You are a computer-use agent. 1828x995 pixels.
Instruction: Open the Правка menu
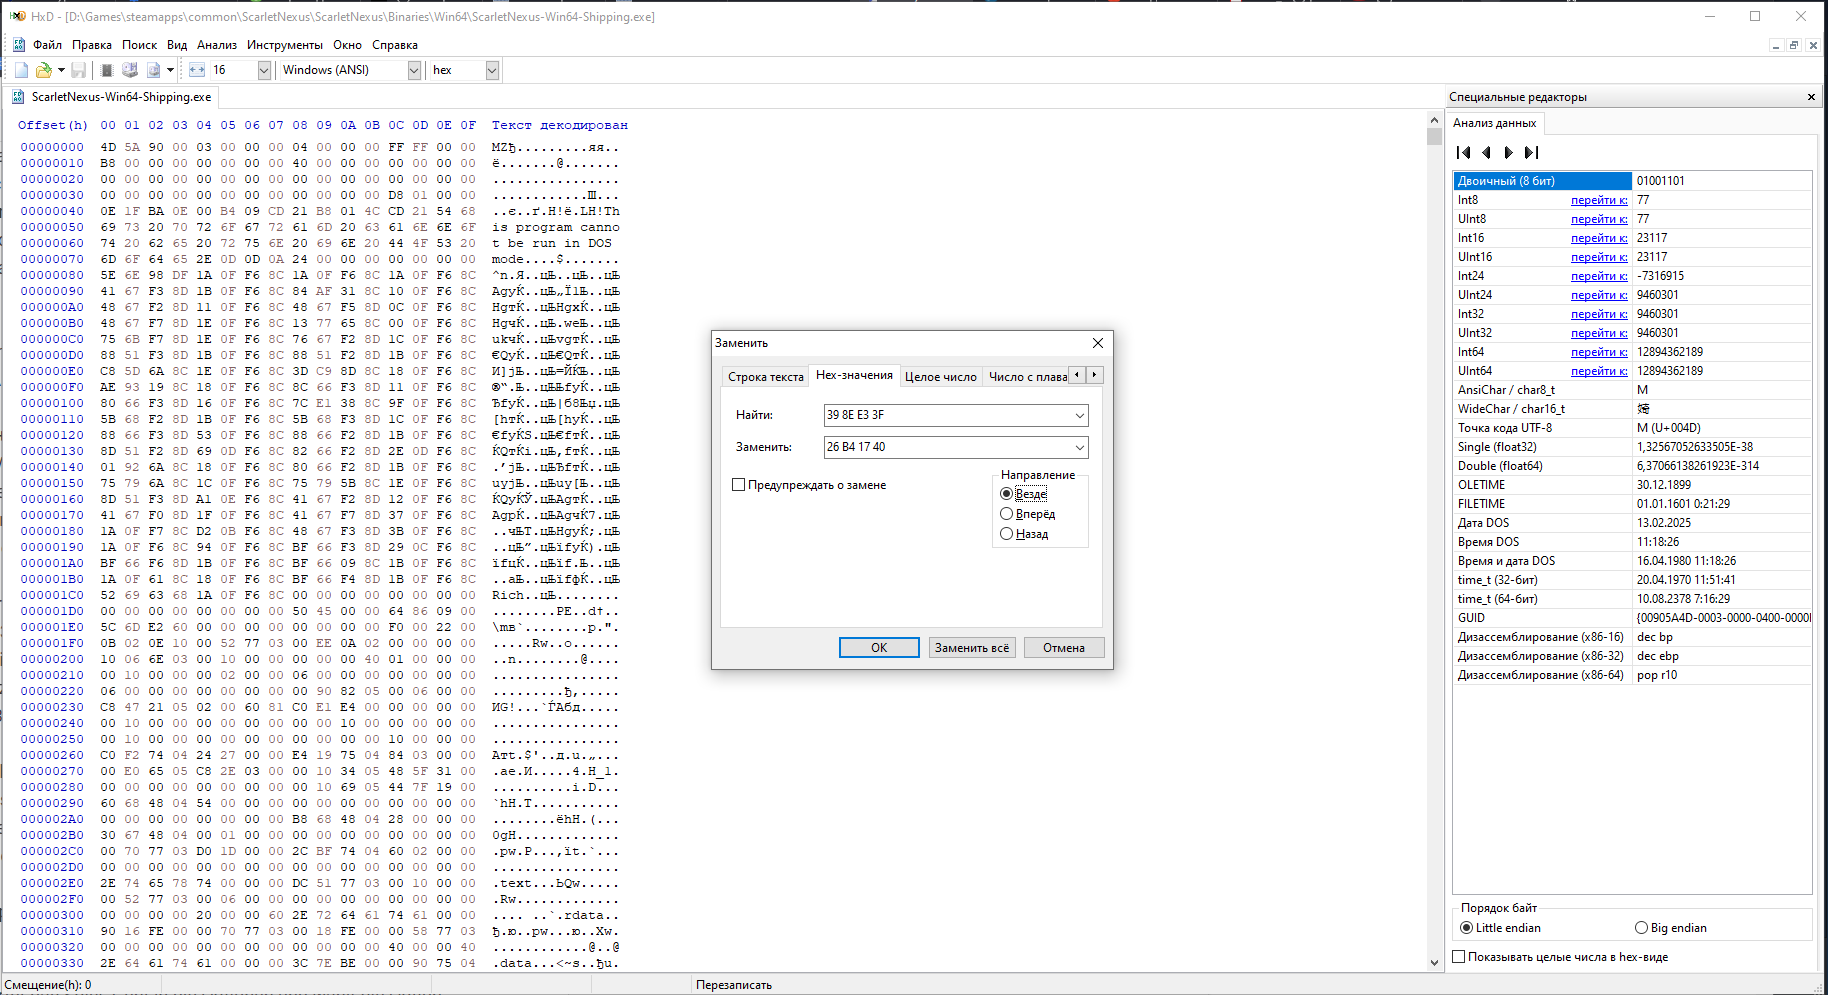coord(92,45)
